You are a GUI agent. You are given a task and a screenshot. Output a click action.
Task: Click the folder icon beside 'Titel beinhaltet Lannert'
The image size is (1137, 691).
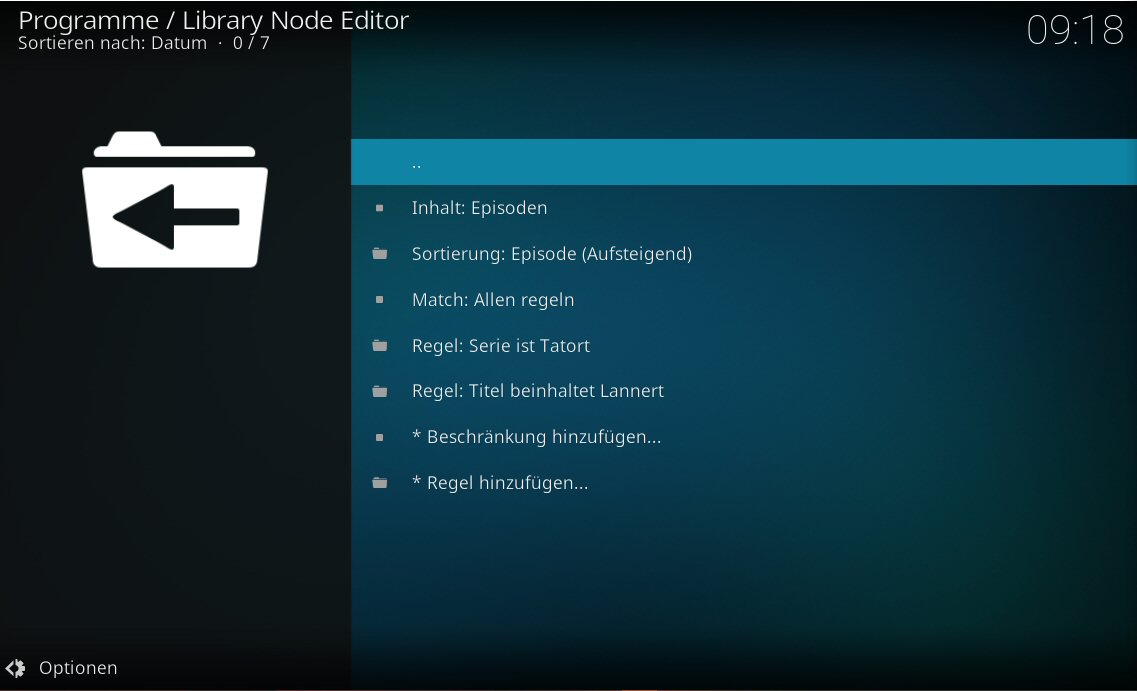click(379, 392)
